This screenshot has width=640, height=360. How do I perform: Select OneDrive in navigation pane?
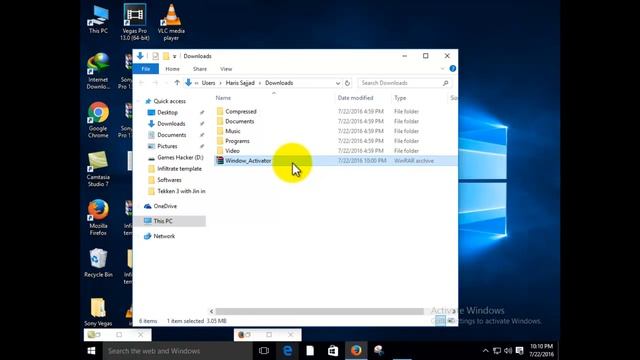165,206
